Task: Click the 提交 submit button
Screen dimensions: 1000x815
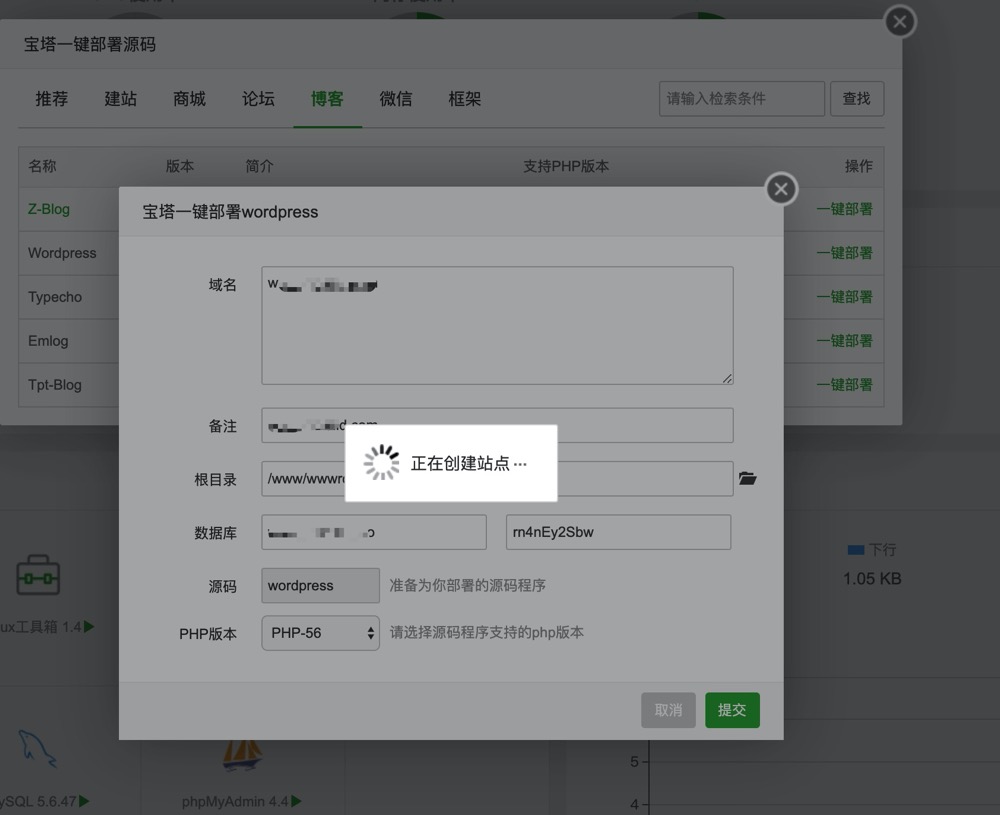Action: point(732,710)
